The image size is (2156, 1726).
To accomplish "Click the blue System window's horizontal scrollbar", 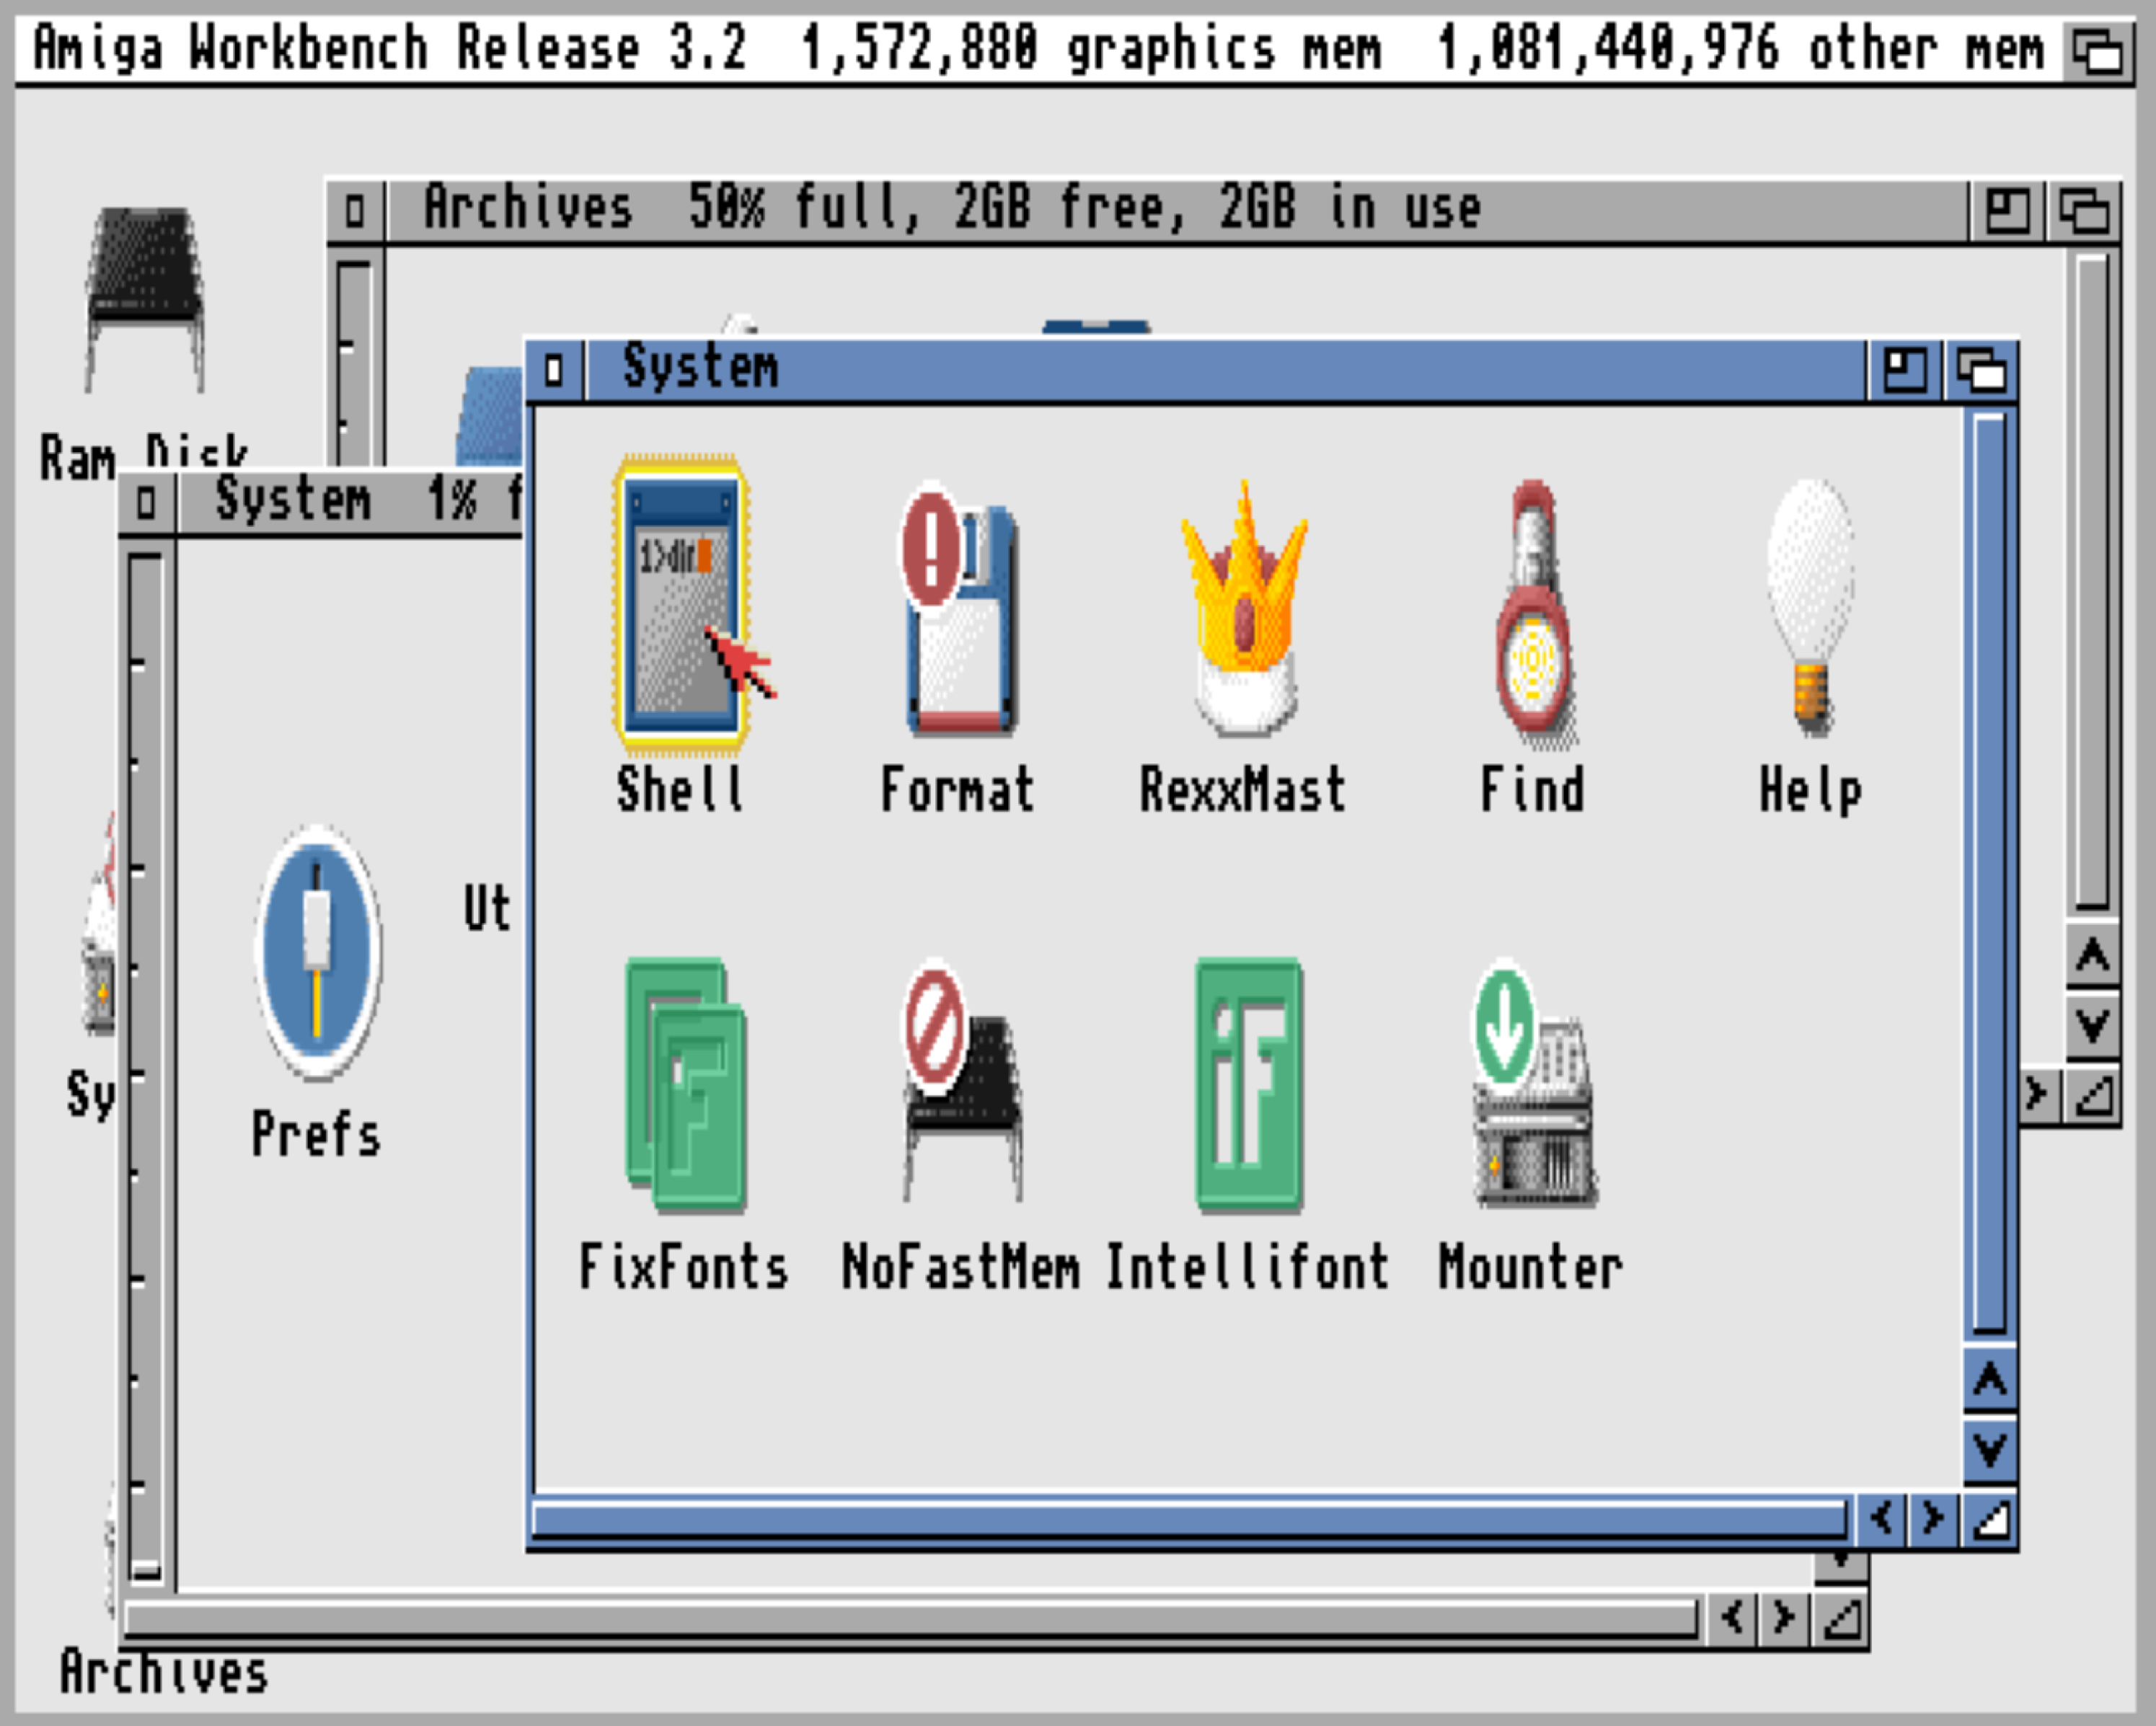I will [x=1188, y=1519].
